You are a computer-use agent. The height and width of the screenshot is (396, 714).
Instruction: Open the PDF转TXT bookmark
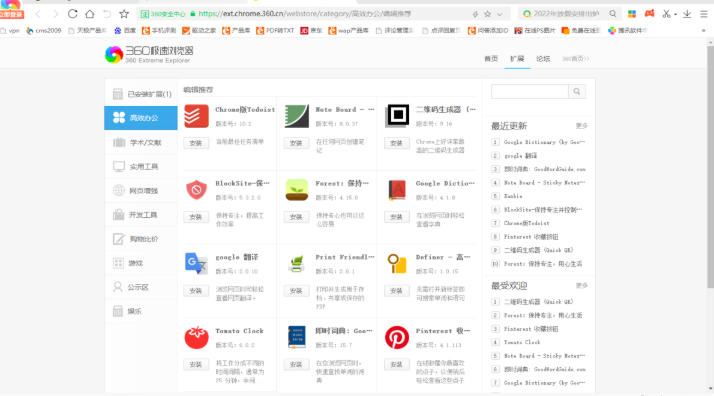(275, 31)
